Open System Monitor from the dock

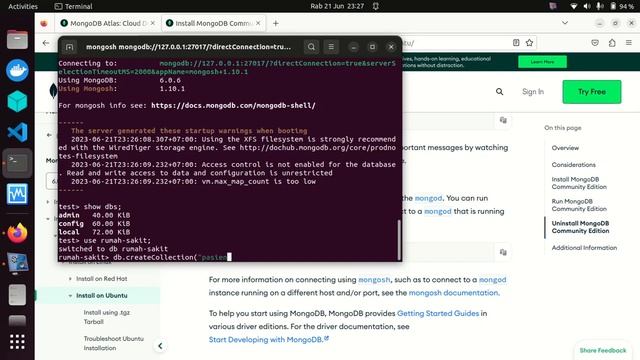tap(17, 194)
